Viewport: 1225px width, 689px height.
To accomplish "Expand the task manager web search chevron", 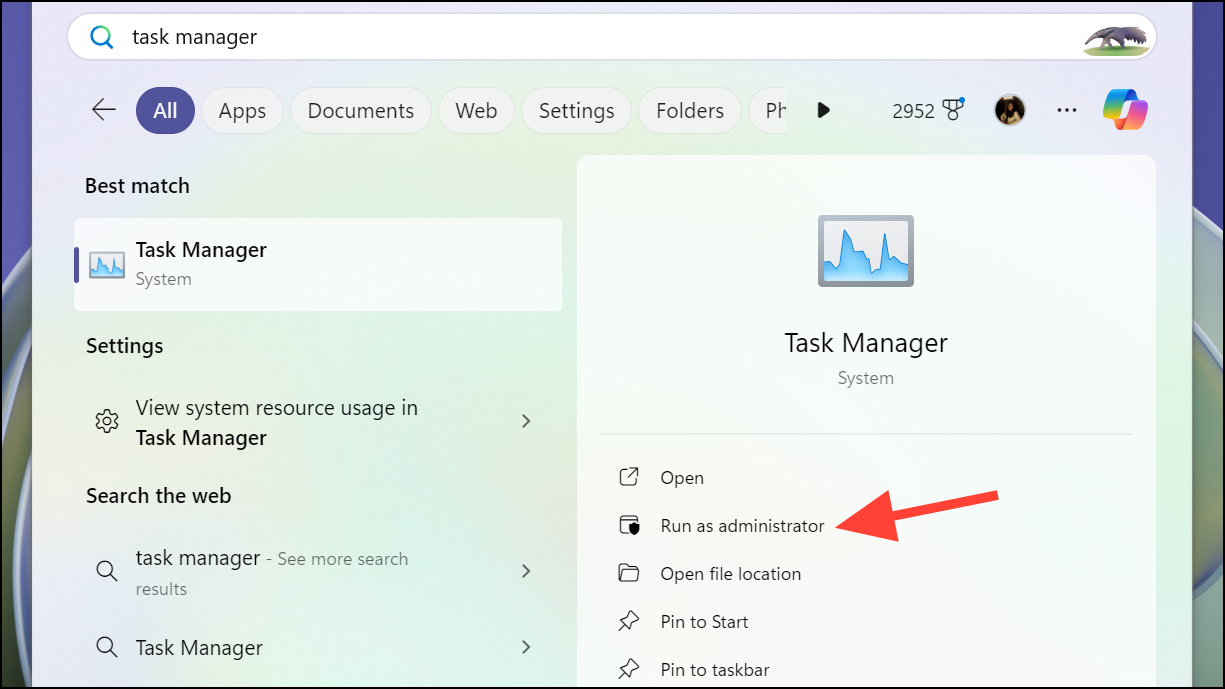I will point(526,571).
